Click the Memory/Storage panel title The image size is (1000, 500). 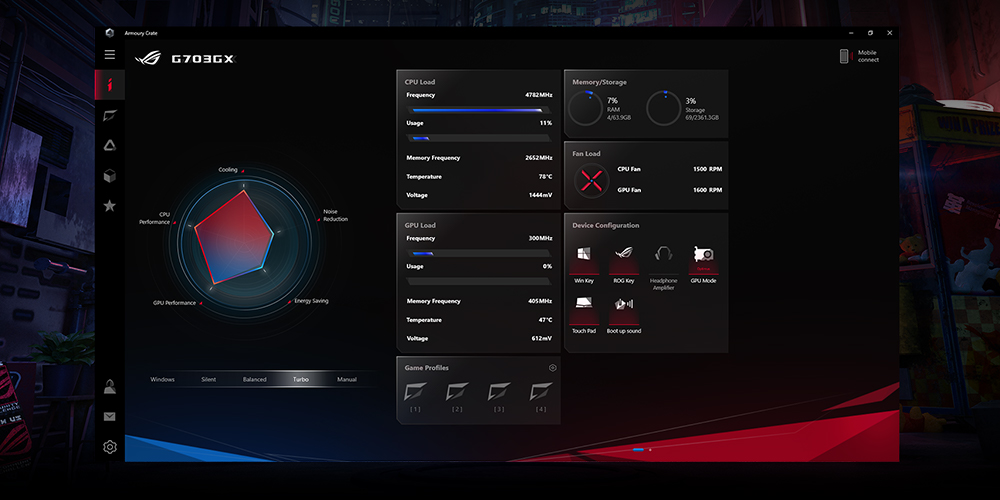[599, 82]
